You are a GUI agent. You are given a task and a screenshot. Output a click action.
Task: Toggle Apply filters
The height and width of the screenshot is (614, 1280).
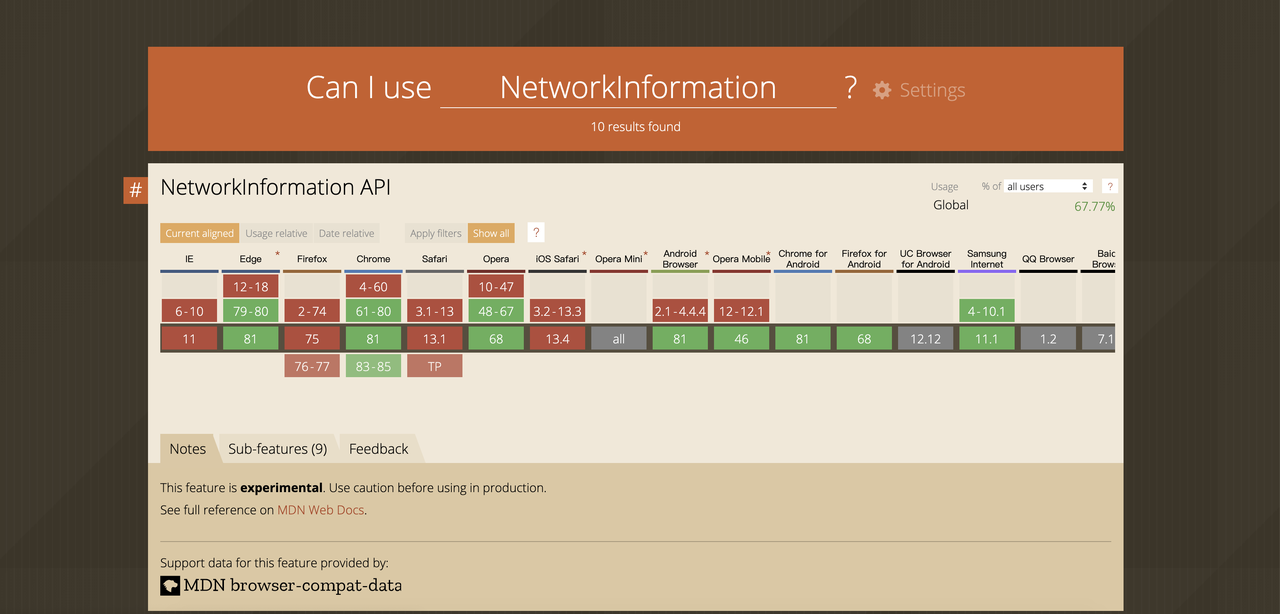pyautogui.click(x=435, y=233)
